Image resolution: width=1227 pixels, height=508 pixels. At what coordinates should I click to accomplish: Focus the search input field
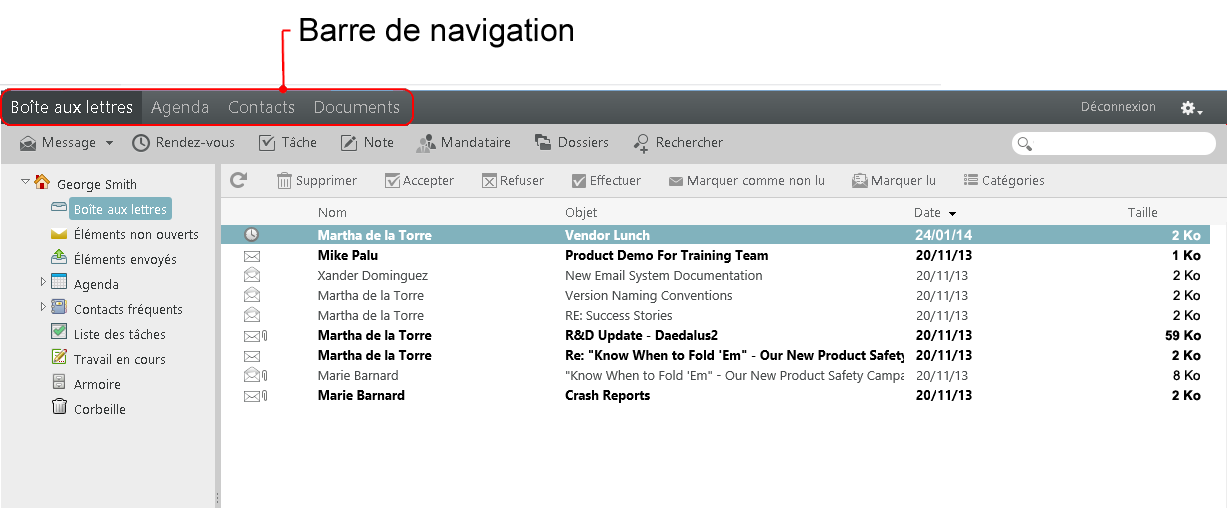(1114, 144)
